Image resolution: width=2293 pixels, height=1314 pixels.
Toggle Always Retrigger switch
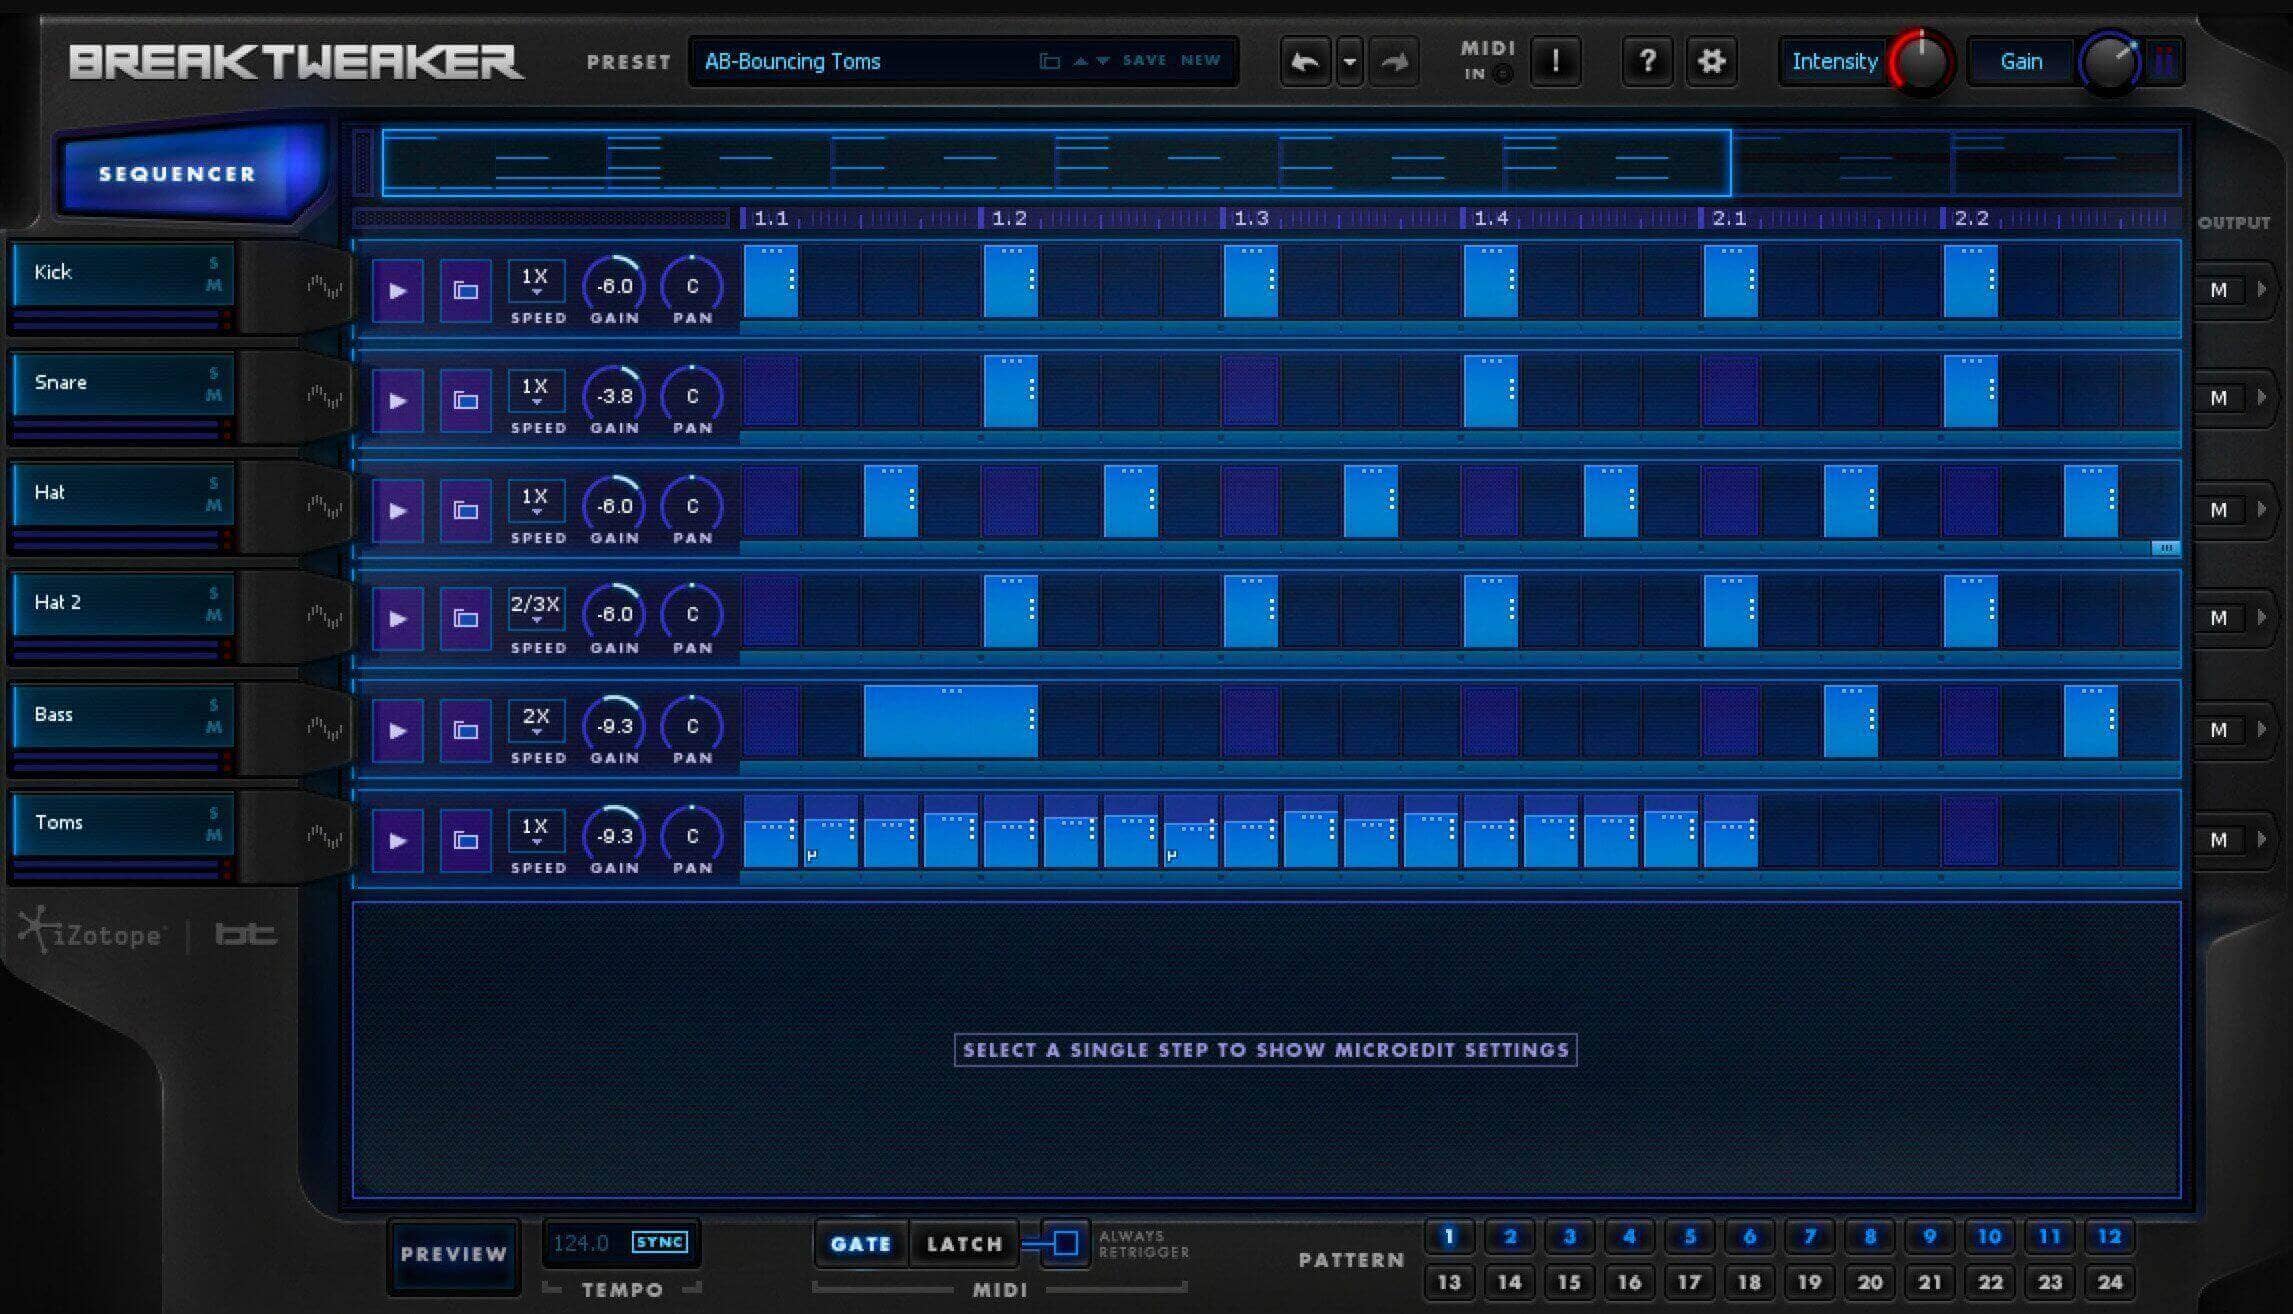pyautogui.click(x=1064, y=1243)
